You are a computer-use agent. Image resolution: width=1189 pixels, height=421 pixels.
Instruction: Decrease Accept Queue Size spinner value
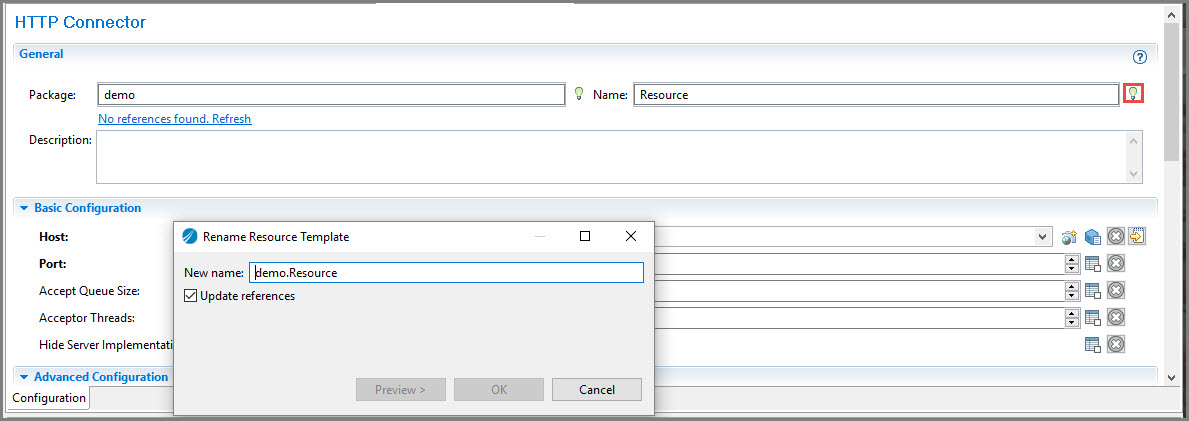(1071, 295)
